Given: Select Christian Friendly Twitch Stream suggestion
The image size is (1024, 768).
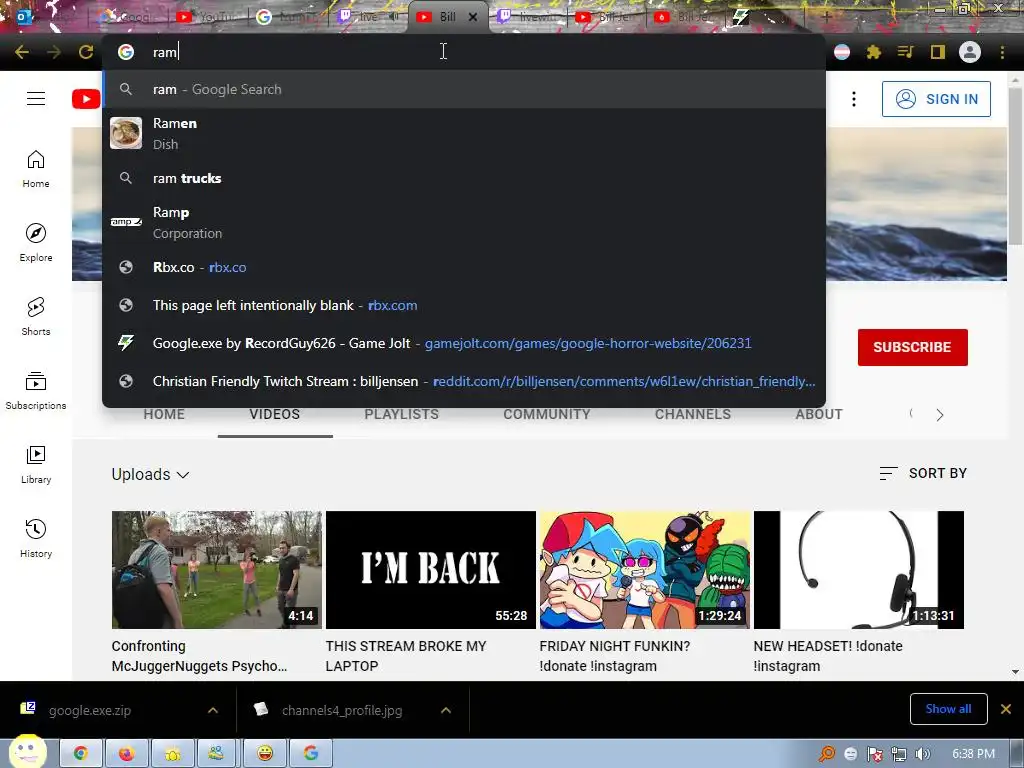Looking at the screenshot, I should point(464,381).
